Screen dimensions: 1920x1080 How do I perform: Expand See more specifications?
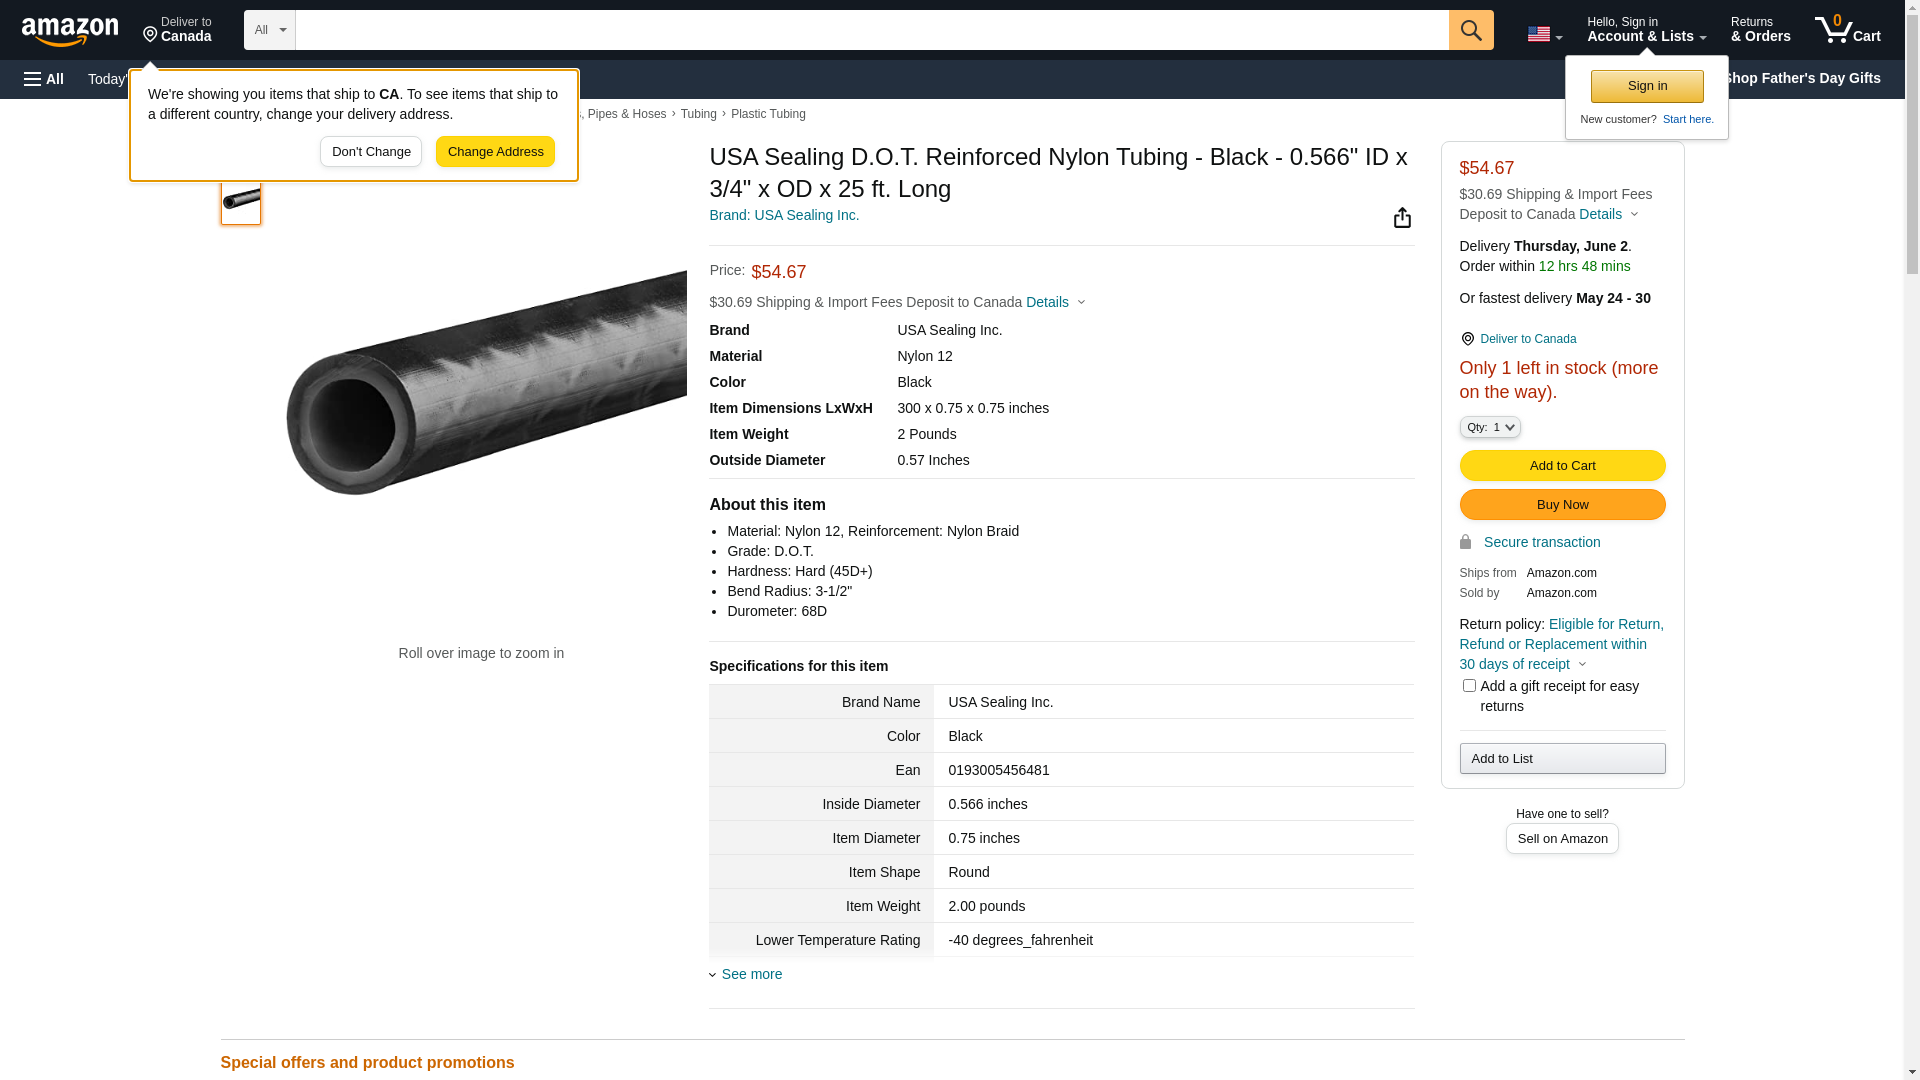(x=751, y=974)
